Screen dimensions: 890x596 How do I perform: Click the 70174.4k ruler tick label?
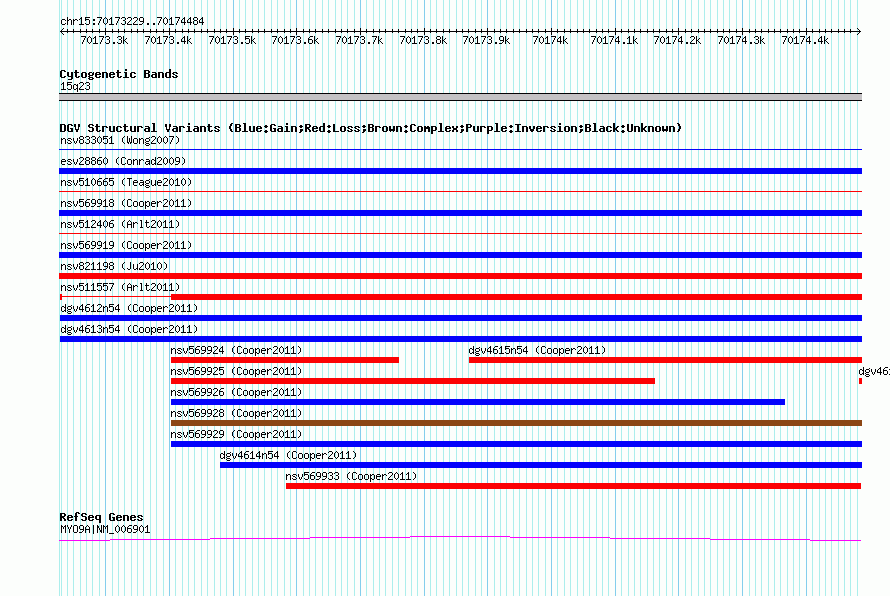click(805, 40)
